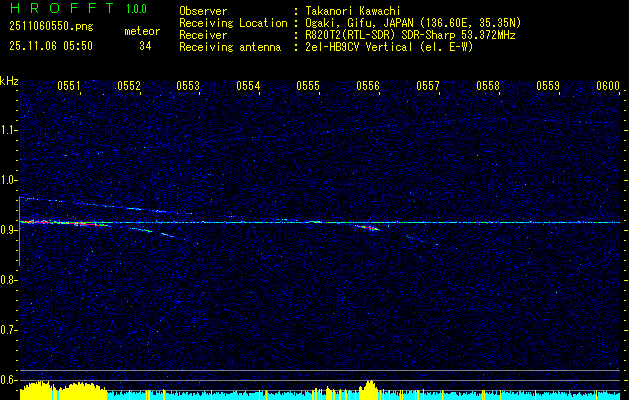This screenshot has height=400, width=629.
Task: Click the 0556 time marker
Action: click(x=368, y=86)
